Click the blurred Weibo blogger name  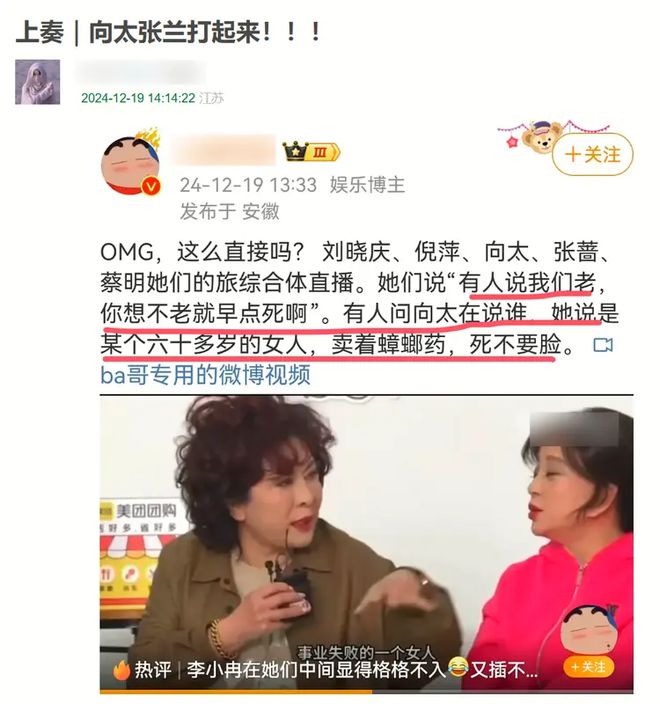(224, 150)
